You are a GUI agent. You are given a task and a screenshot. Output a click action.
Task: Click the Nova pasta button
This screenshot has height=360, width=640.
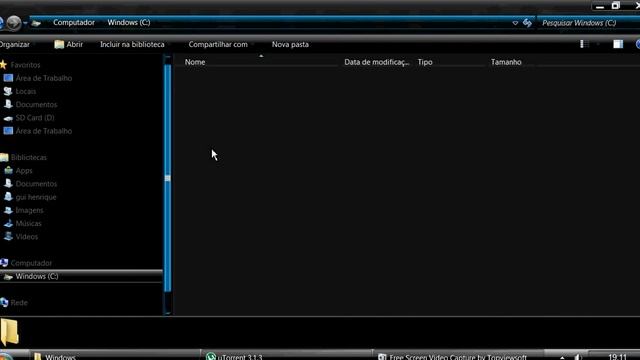pos(290,44)
